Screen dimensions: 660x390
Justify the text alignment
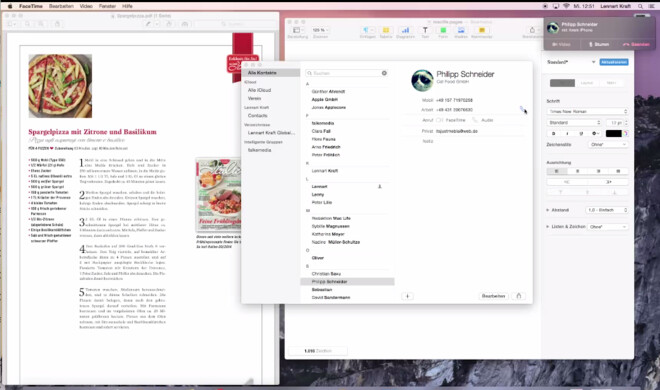618,171
